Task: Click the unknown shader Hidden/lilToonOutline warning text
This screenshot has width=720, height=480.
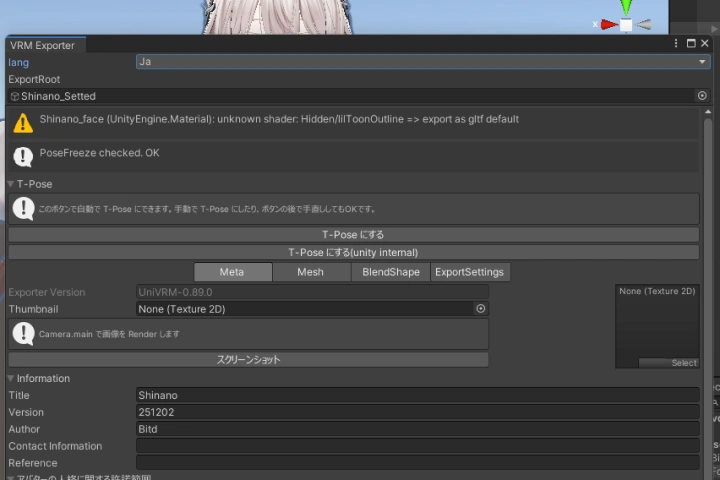Action: (x=279, y=119)
